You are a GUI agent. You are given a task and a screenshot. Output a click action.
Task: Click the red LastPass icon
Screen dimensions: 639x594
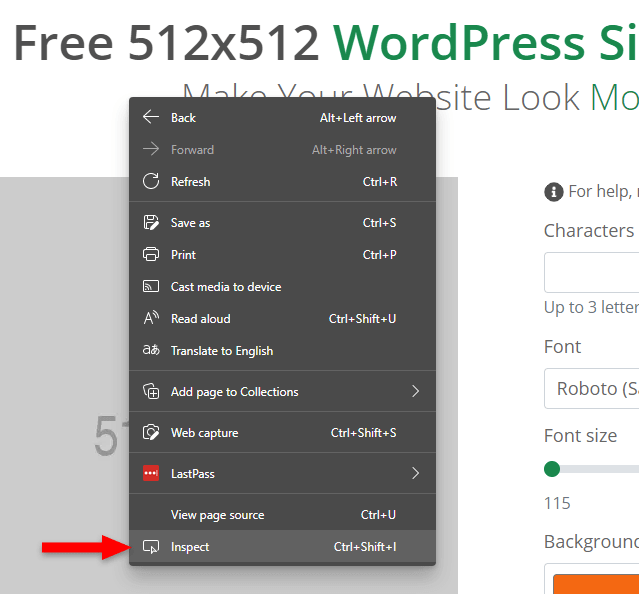[x=151, y=473]
